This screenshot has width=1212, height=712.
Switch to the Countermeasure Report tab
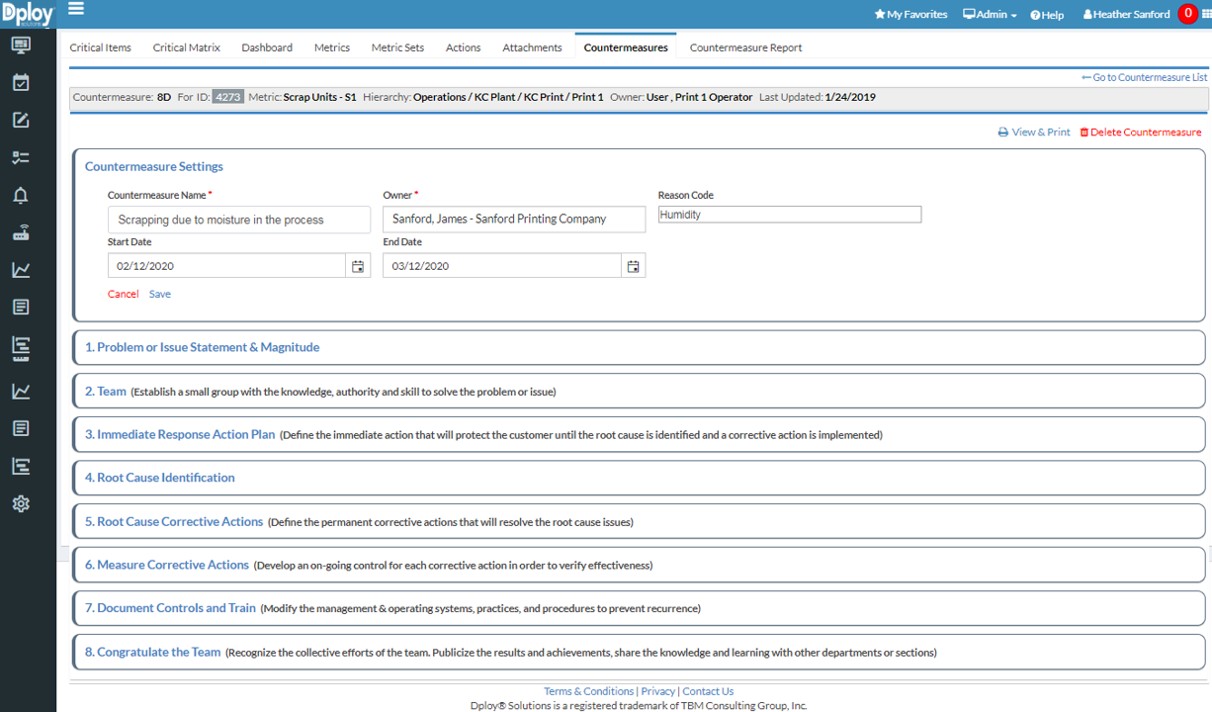click(x=746, y=48)
